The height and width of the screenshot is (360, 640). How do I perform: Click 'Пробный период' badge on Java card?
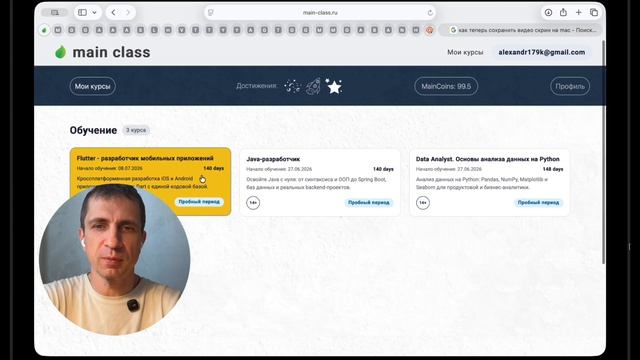tap(369, 202)
